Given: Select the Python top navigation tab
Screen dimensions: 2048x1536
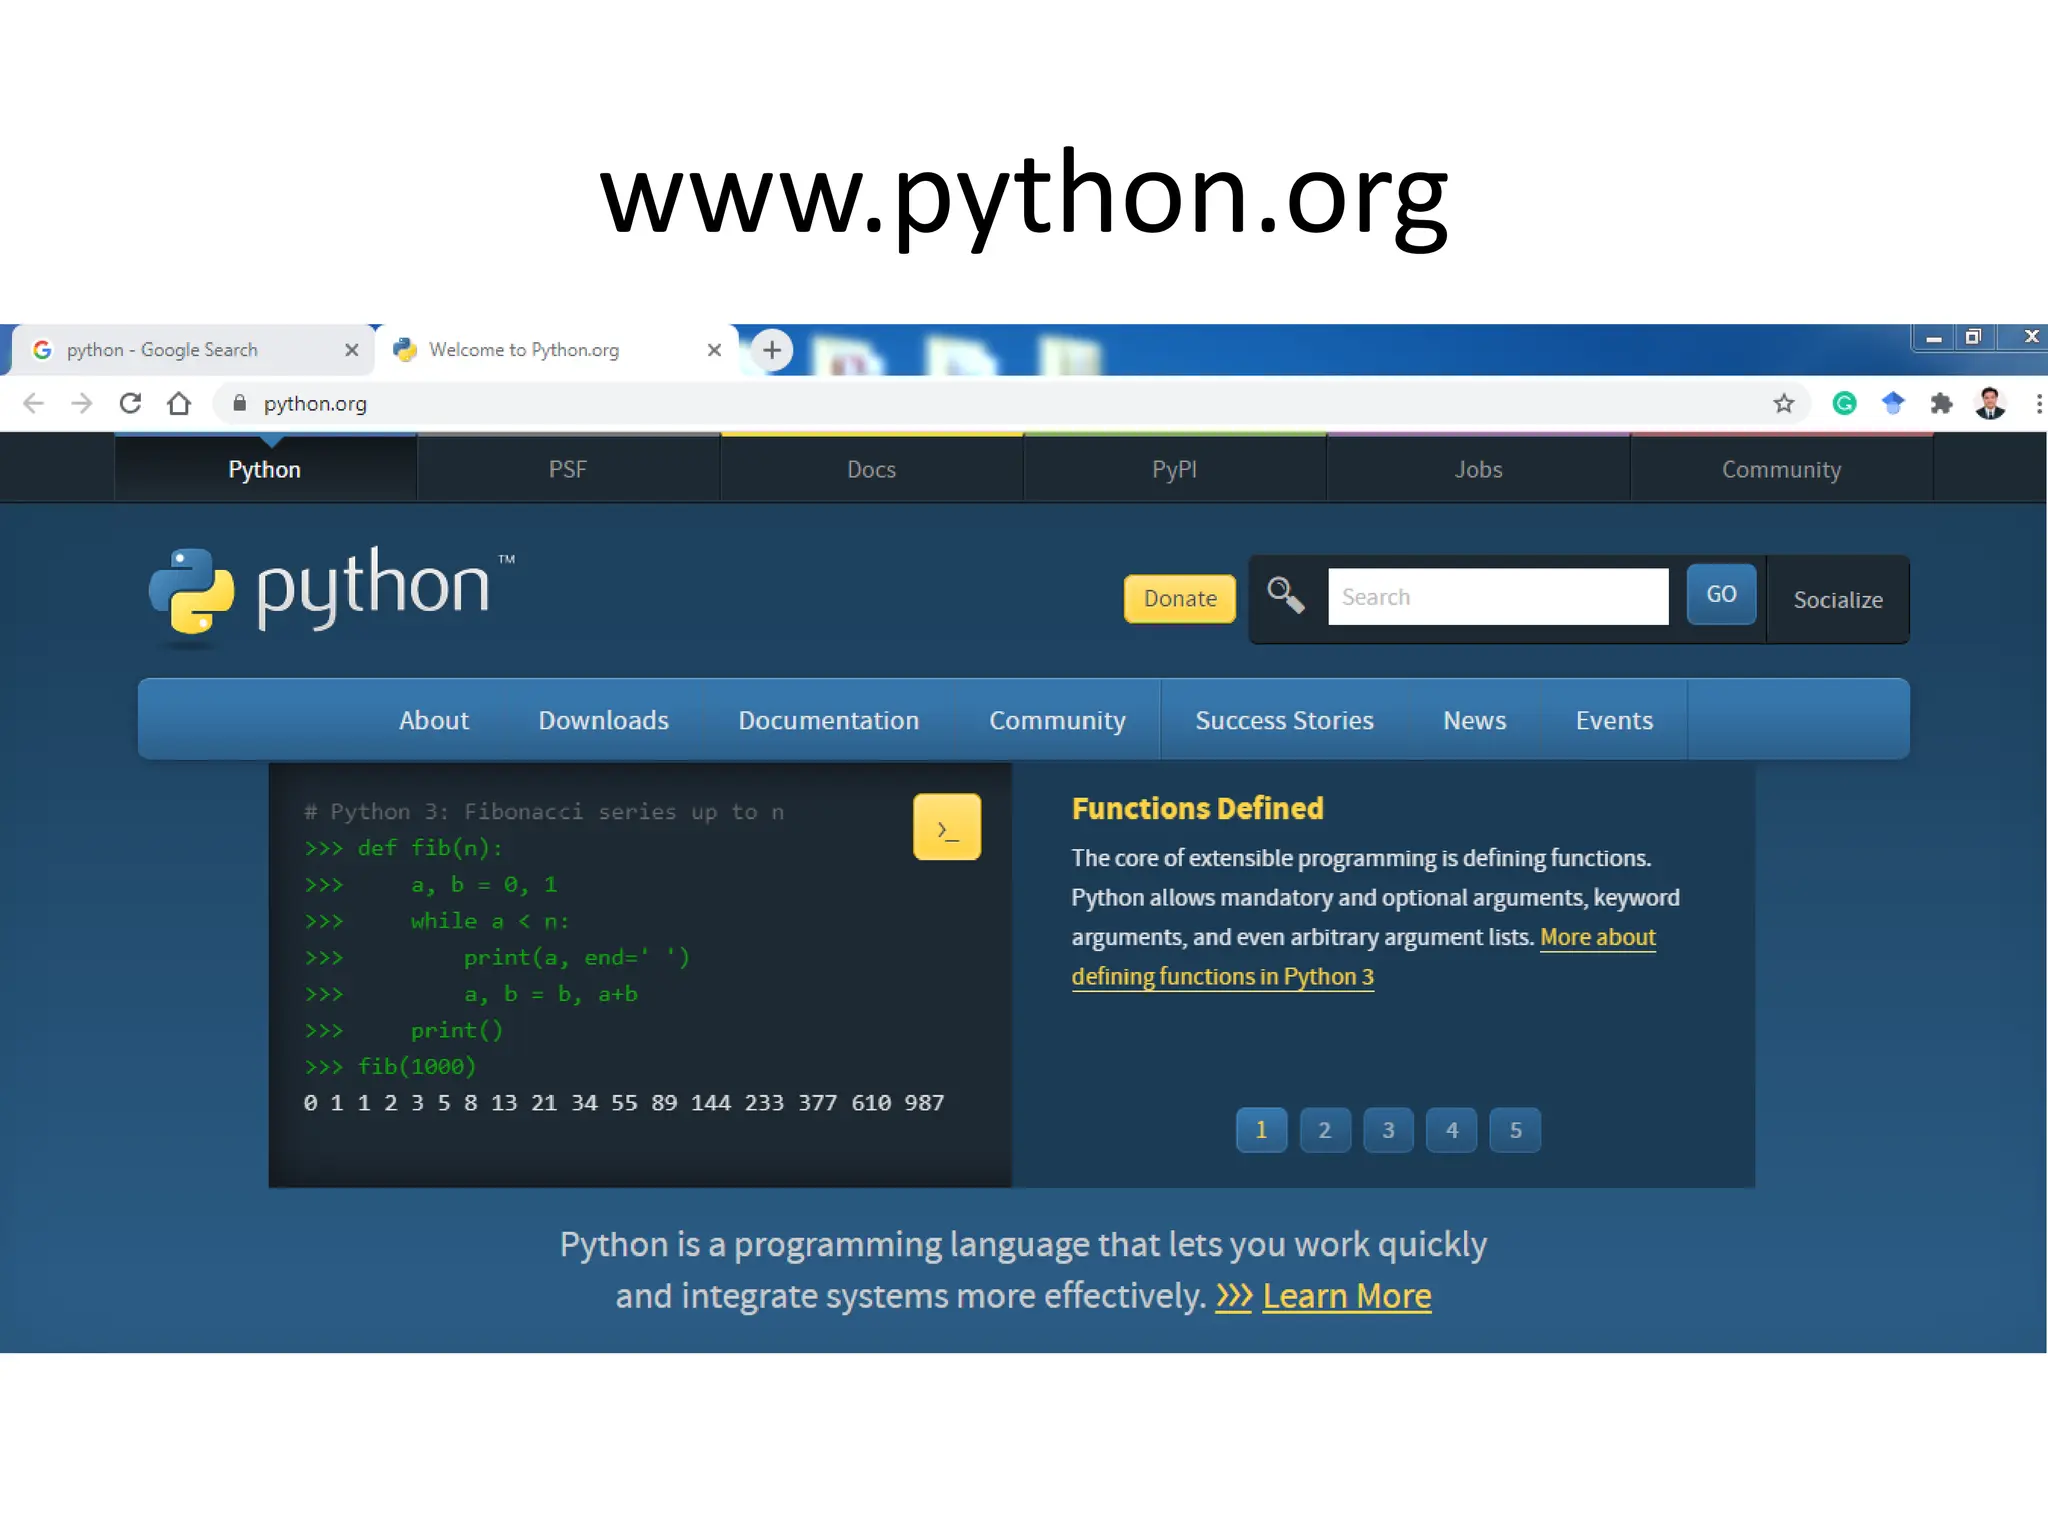Looking at the screenshot, I should pos(265,469).
